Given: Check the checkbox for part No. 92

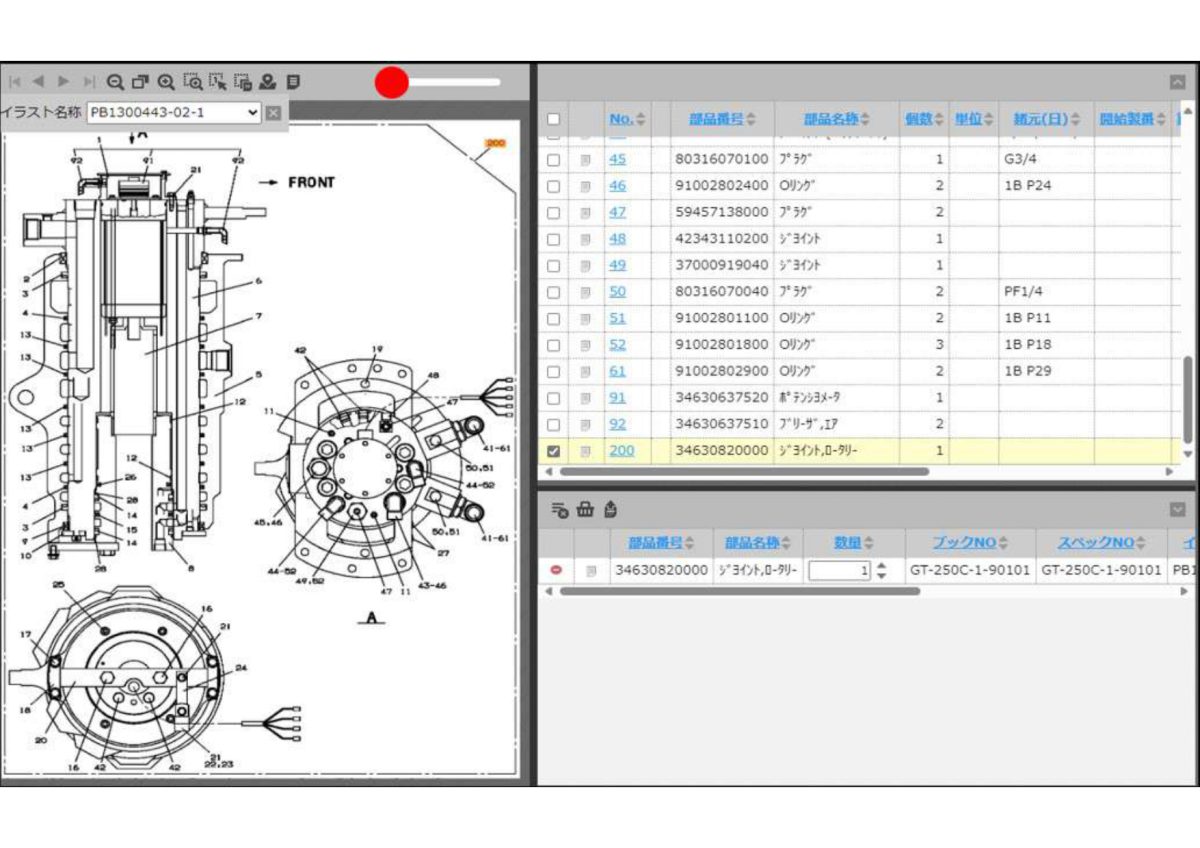Looking at the screenshot, I should (554, 424).
